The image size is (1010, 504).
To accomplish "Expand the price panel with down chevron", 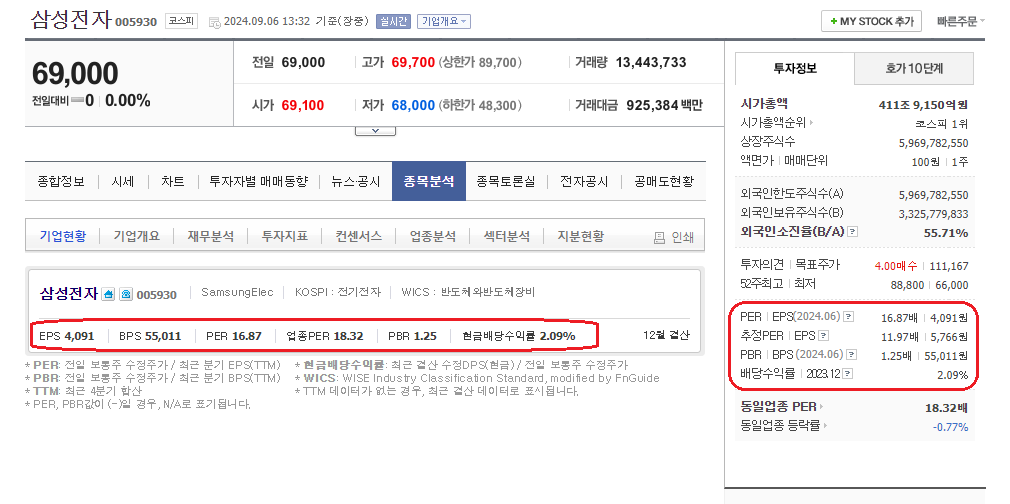I will [x=375, y=131].
